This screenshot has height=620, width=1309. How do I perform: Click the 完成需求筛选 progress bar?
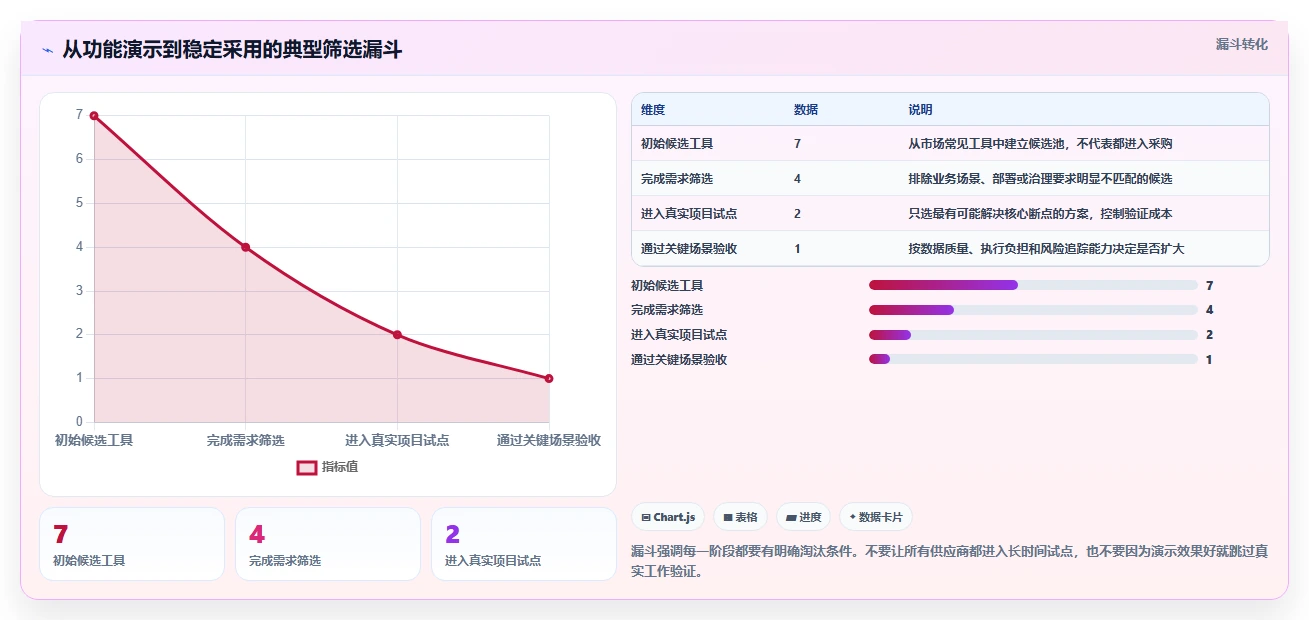1033,310
